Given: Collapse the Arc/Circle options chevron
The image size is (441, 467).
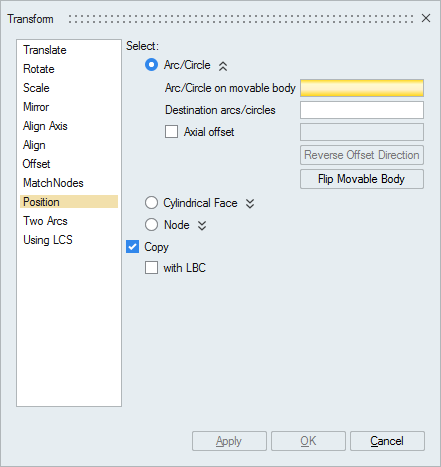Looking at the screenshot, I should pyautogui.click(x=223, y=66).
